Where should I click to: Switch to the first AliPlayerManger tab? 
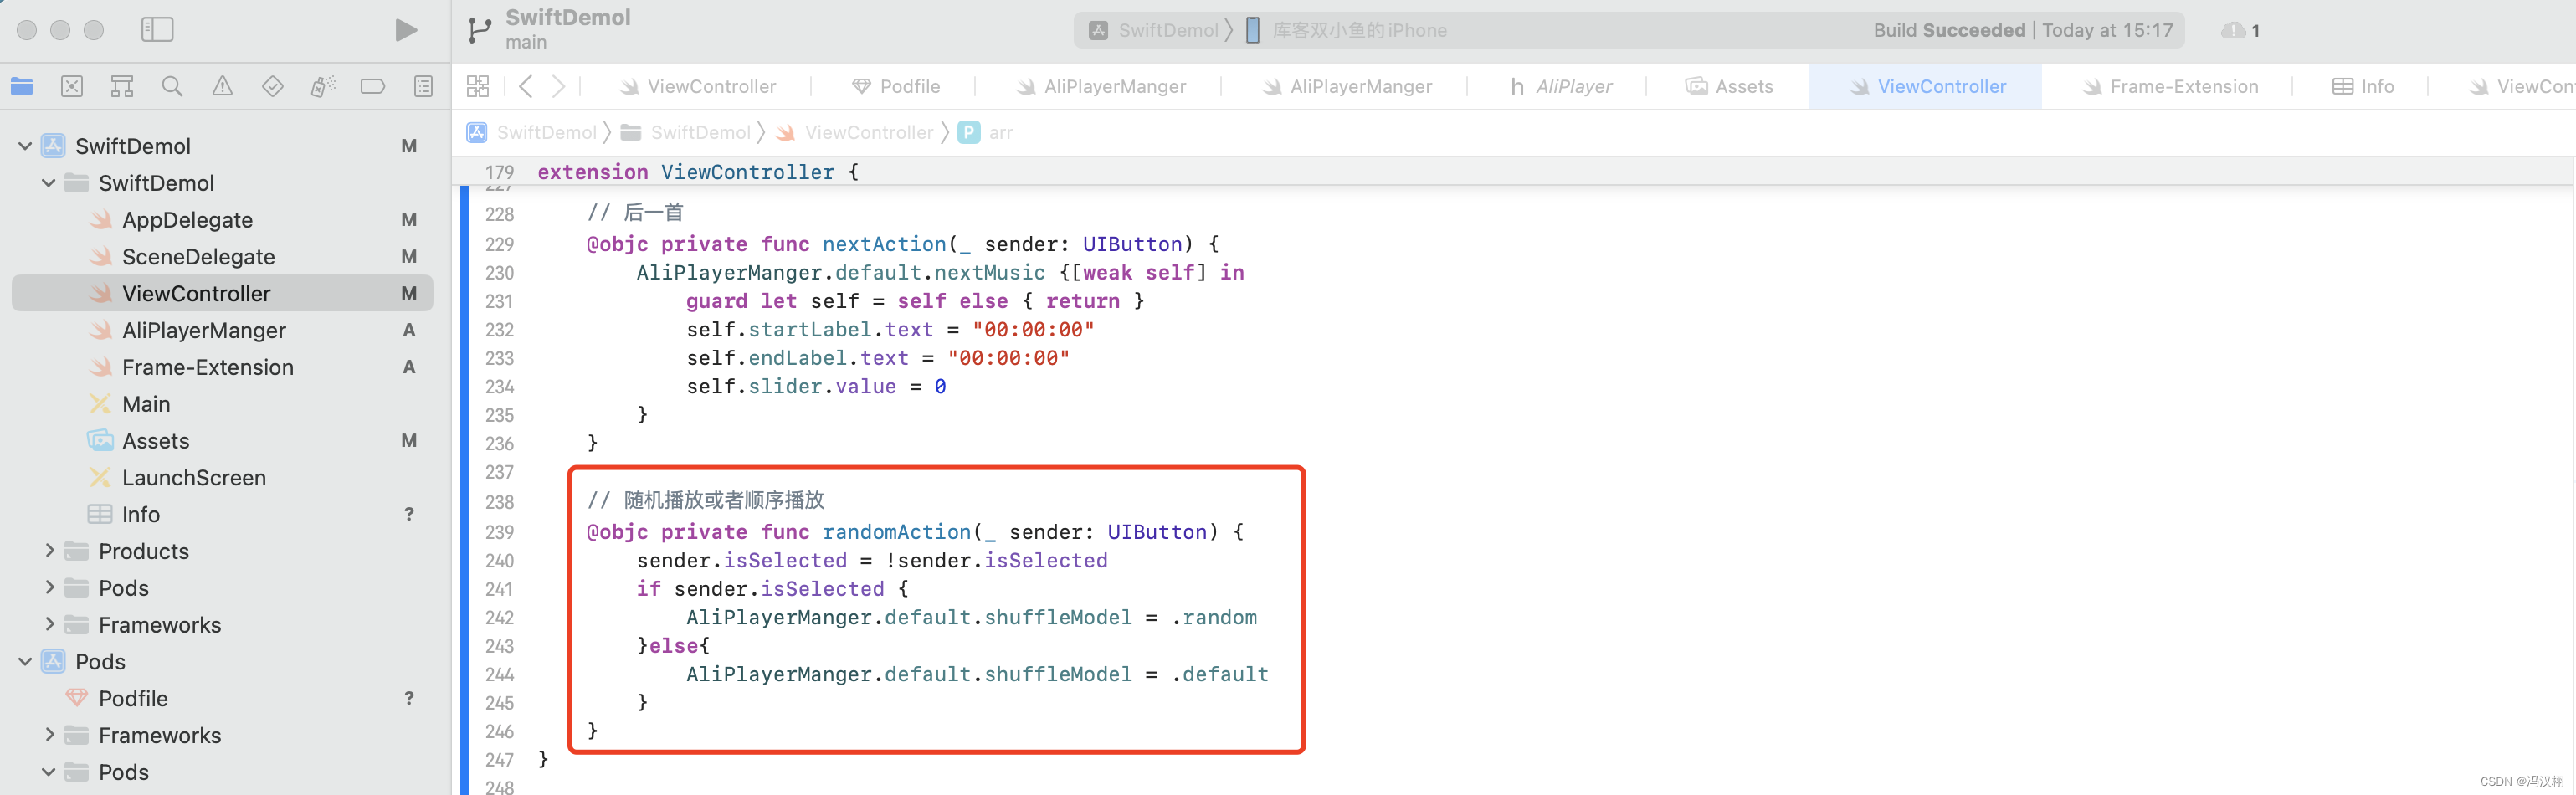(1101, 86)
